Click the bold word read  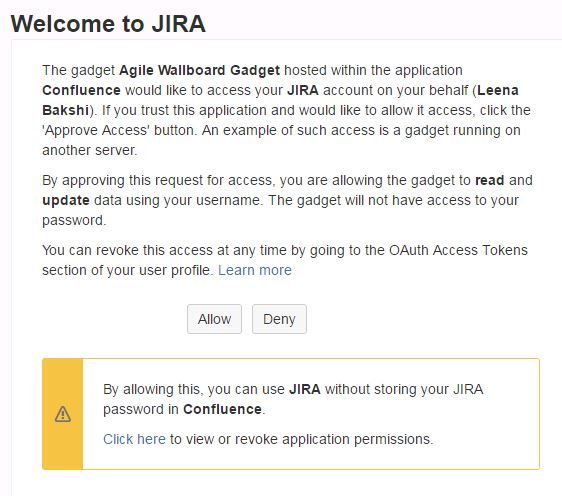tap(490, 180)
